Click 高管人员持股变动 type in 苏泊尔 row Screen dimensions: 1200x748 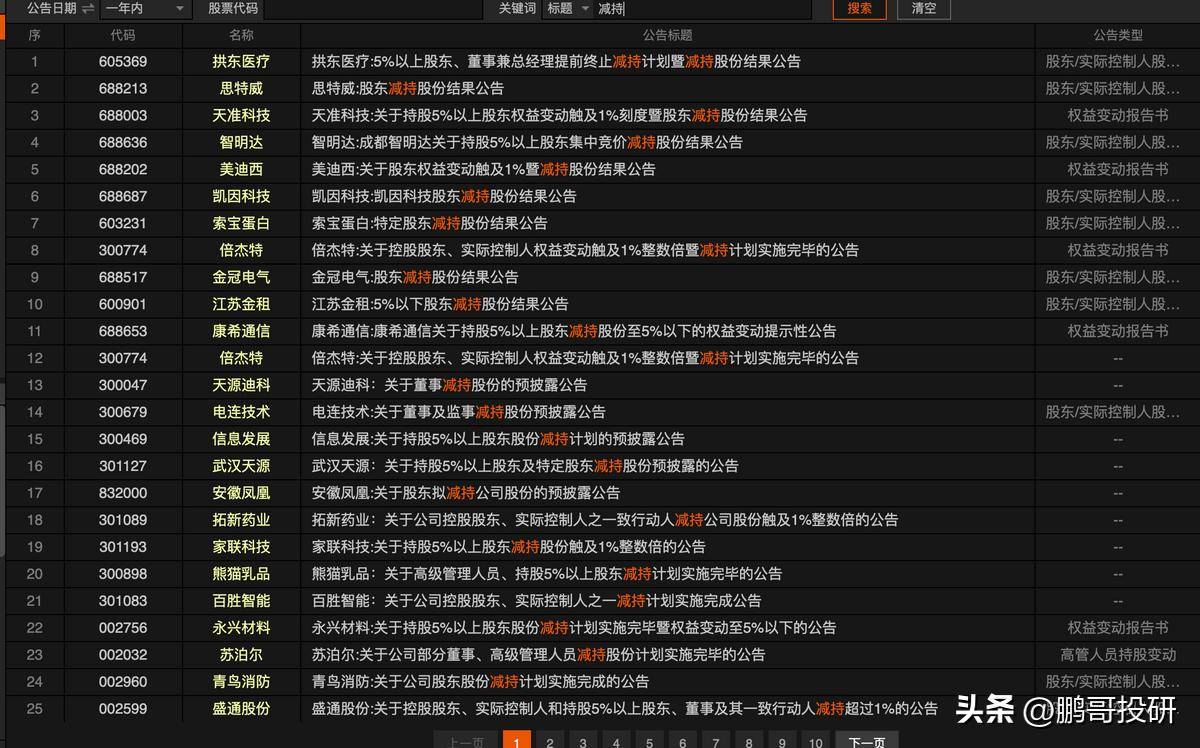pyautogui.click(x=1118, y=655)
